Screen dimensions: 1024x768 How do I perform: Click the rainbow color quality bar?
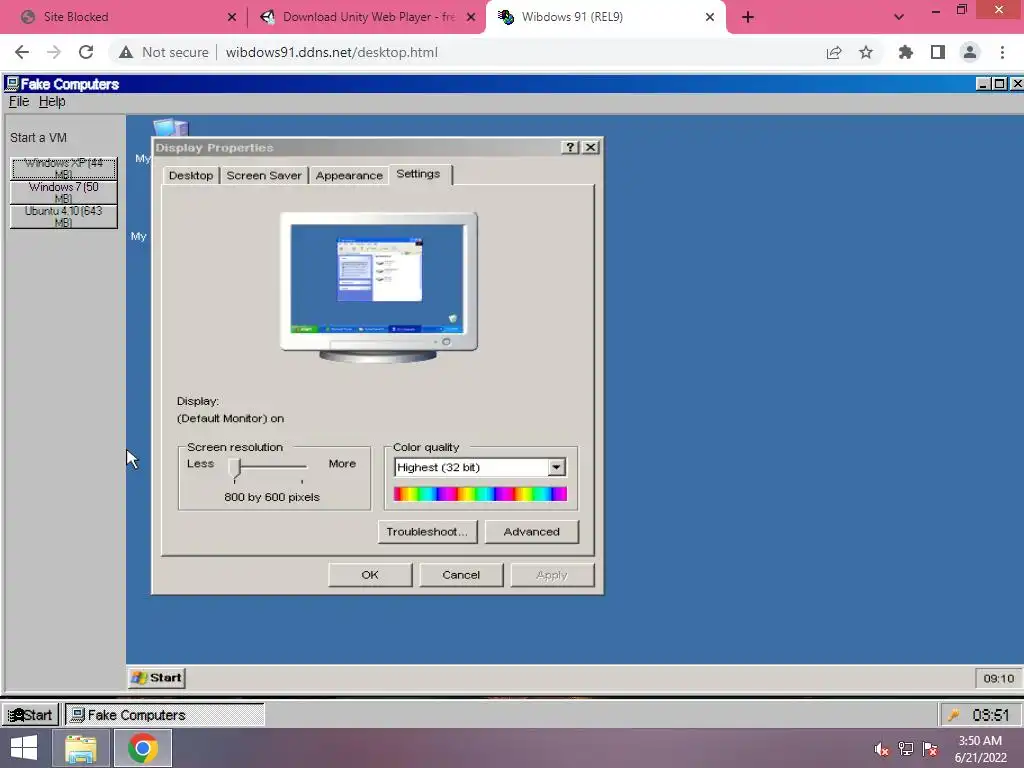[480, 494]
